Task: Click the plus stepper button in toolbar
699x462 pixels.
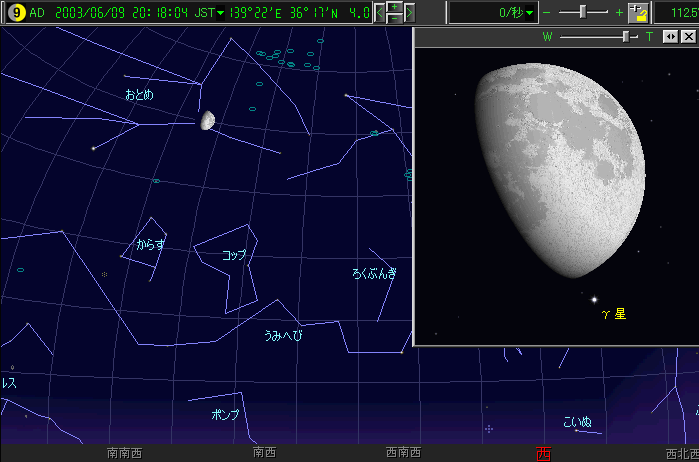Action: 394,7
